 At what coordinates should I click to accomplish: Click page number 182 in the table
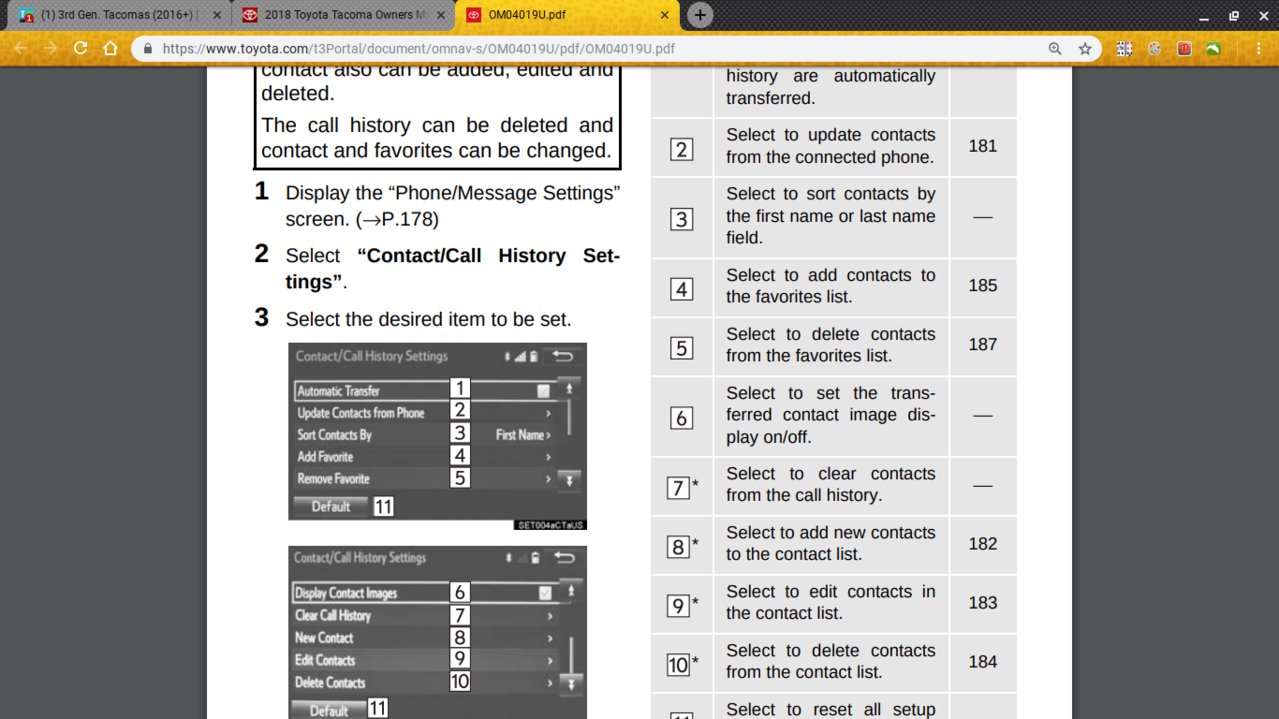983,544
